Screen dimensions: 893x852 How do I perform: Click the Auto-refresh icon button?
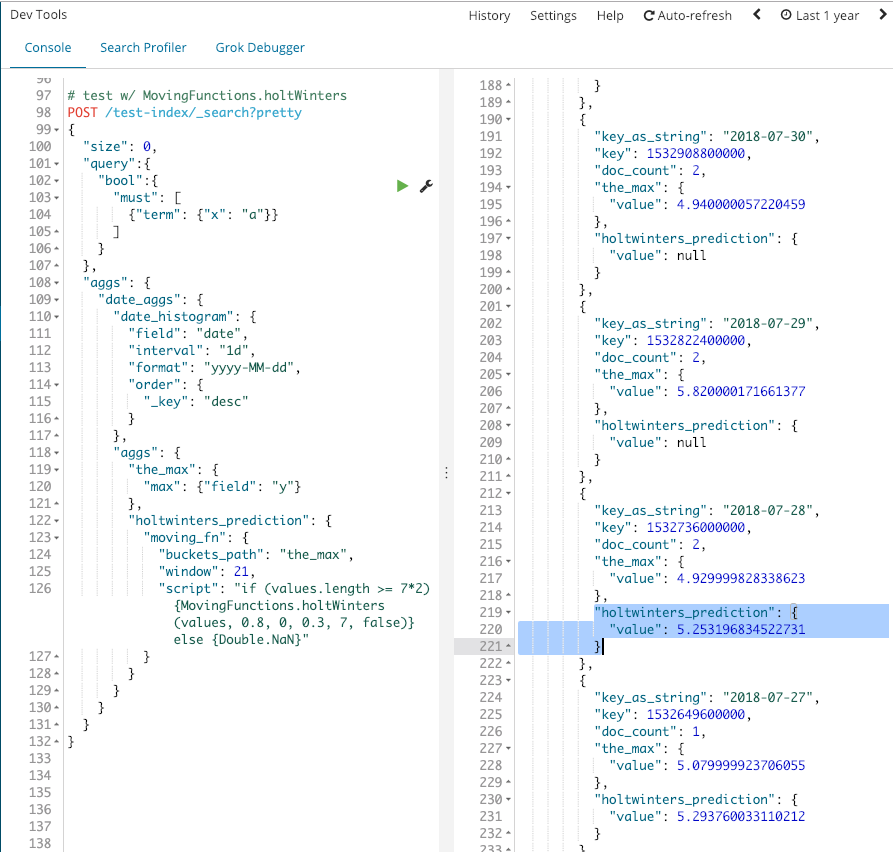click(x=687, y=16)
